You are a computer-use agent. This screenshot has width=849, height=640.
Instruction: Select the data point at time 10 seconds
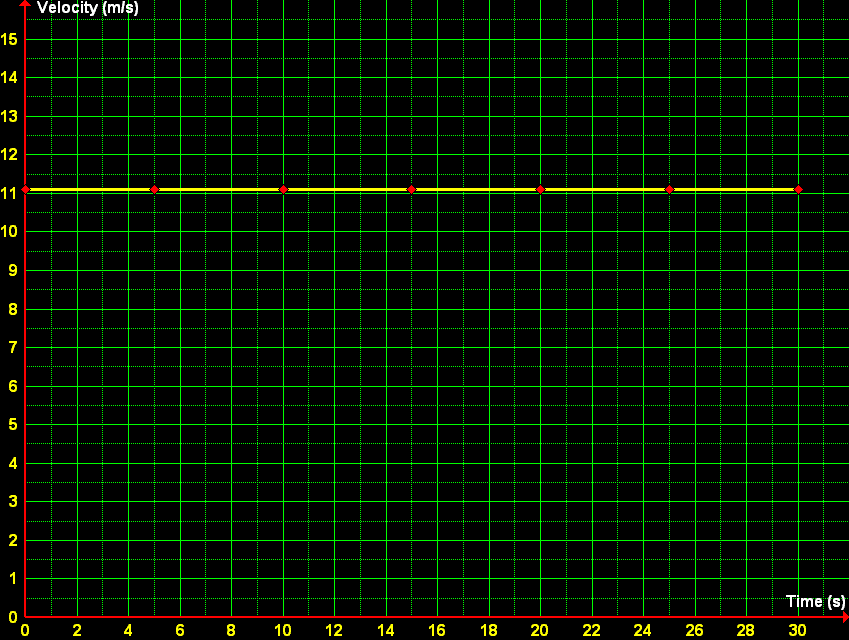coord(284,188)
